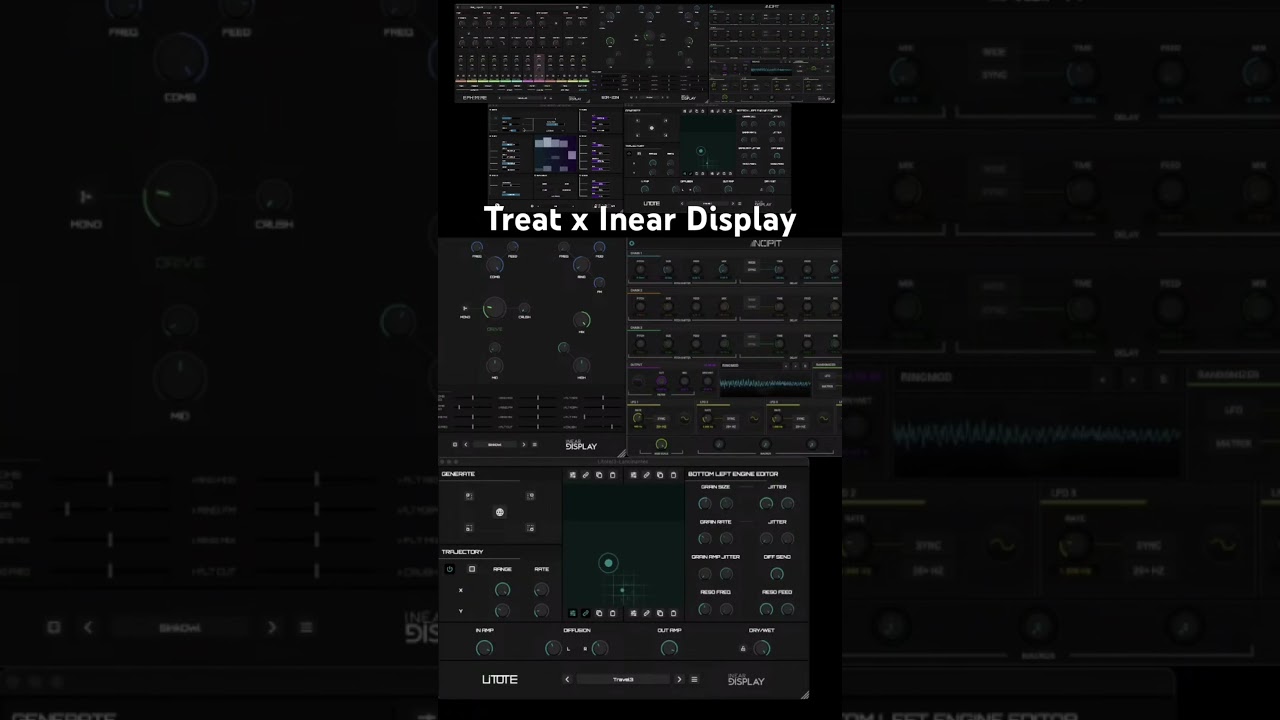Click Treat Mix knob
The width and height of the screenshot is (1280, 720).
tap(582, 320)
